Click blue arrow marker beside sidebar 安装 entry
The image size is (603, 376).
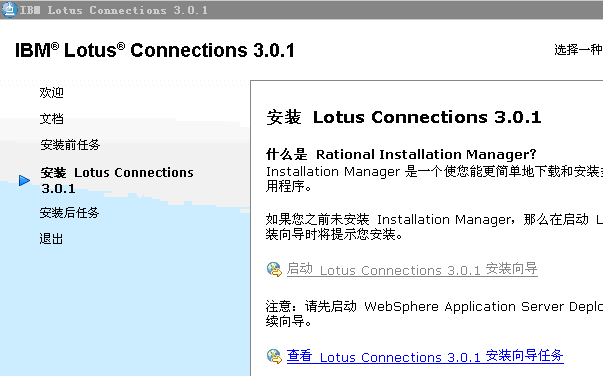point(24,180)
